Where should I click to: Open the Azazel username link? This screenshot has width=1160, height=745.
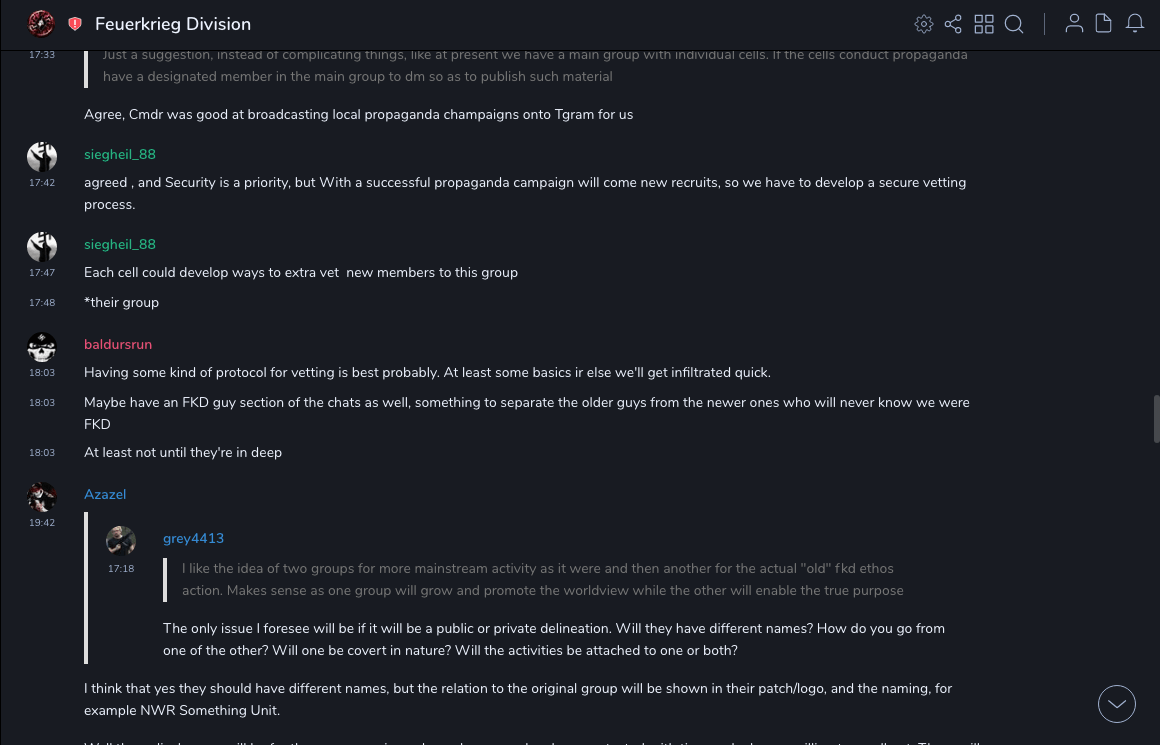pyautogui.click(x=105, y=495)
